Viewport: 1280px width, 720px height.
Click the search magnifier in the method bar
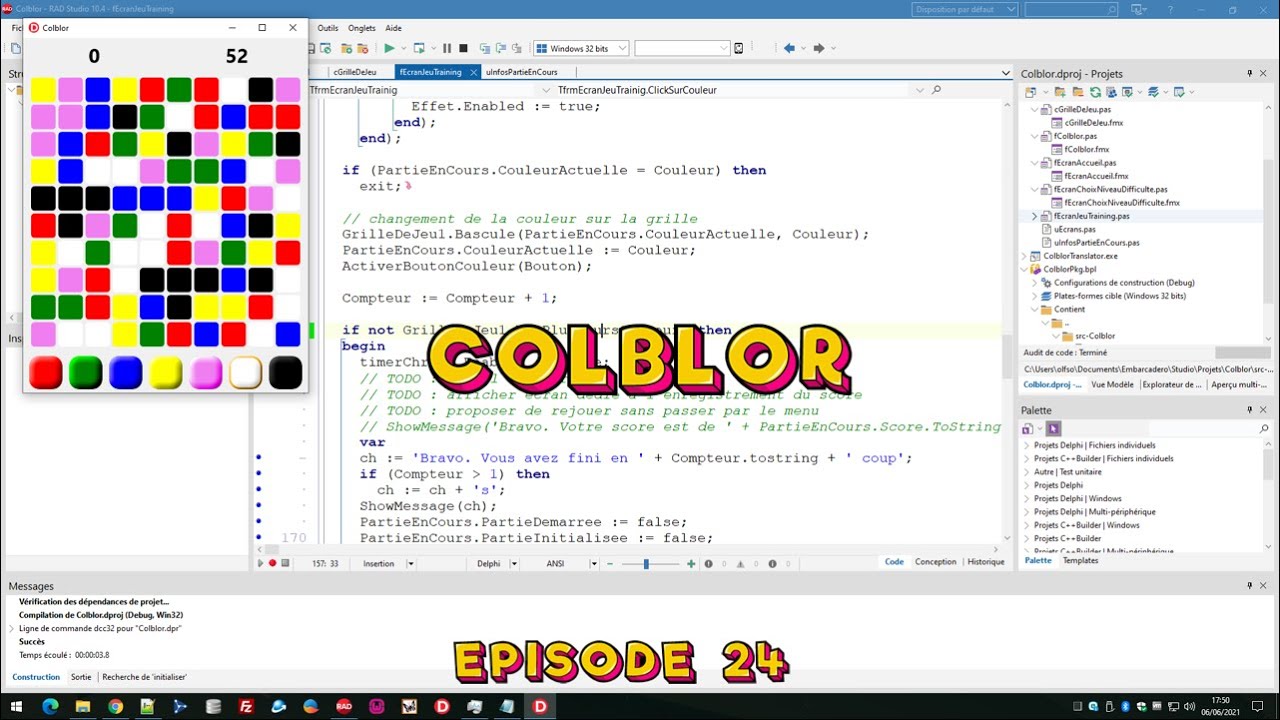point(936,90)
